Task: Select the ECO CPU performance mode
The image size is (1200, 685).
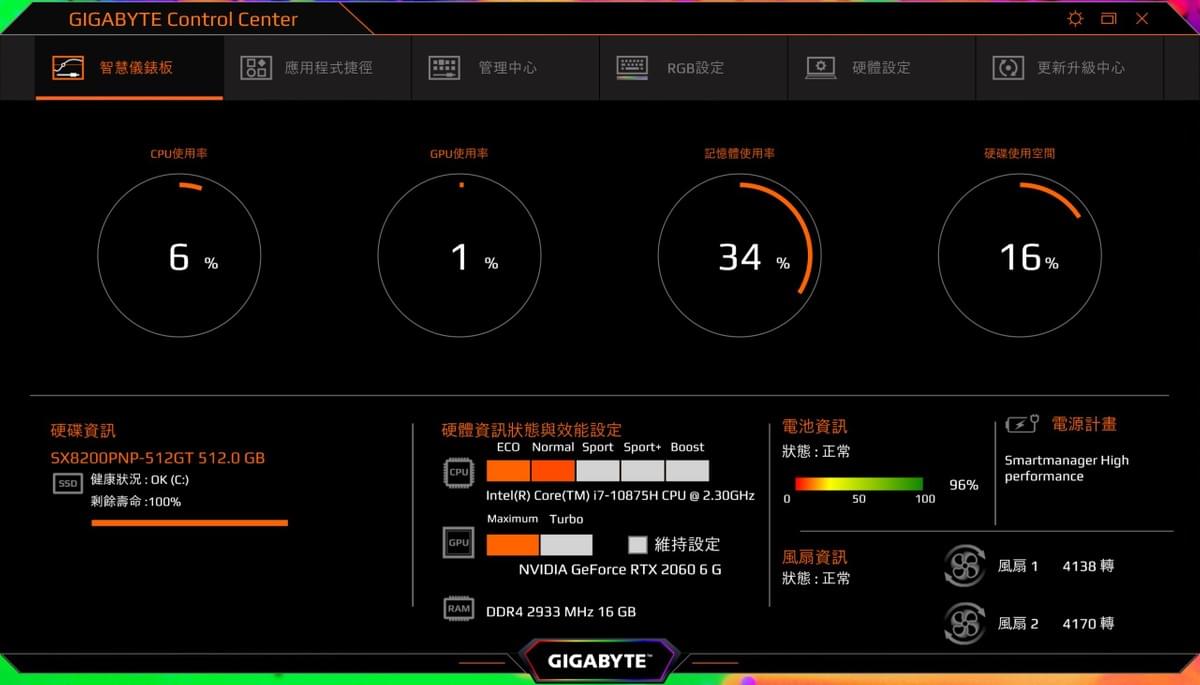Action: [508, 471]
